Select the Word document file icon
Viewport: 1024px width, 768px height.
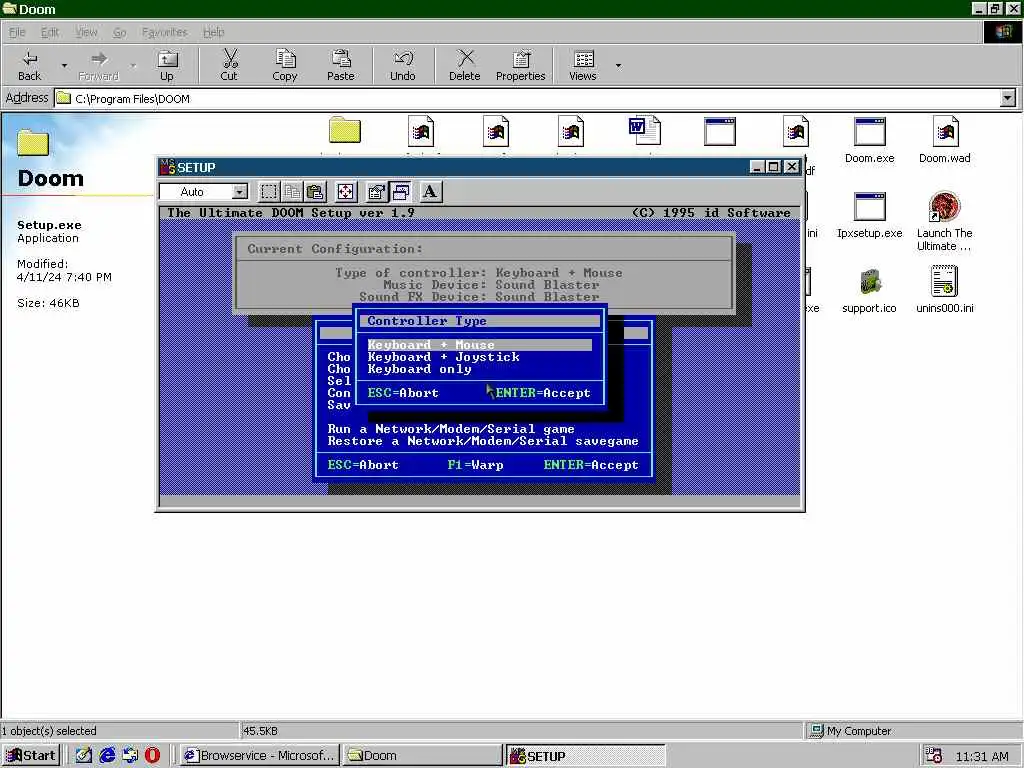click(645, 131)
